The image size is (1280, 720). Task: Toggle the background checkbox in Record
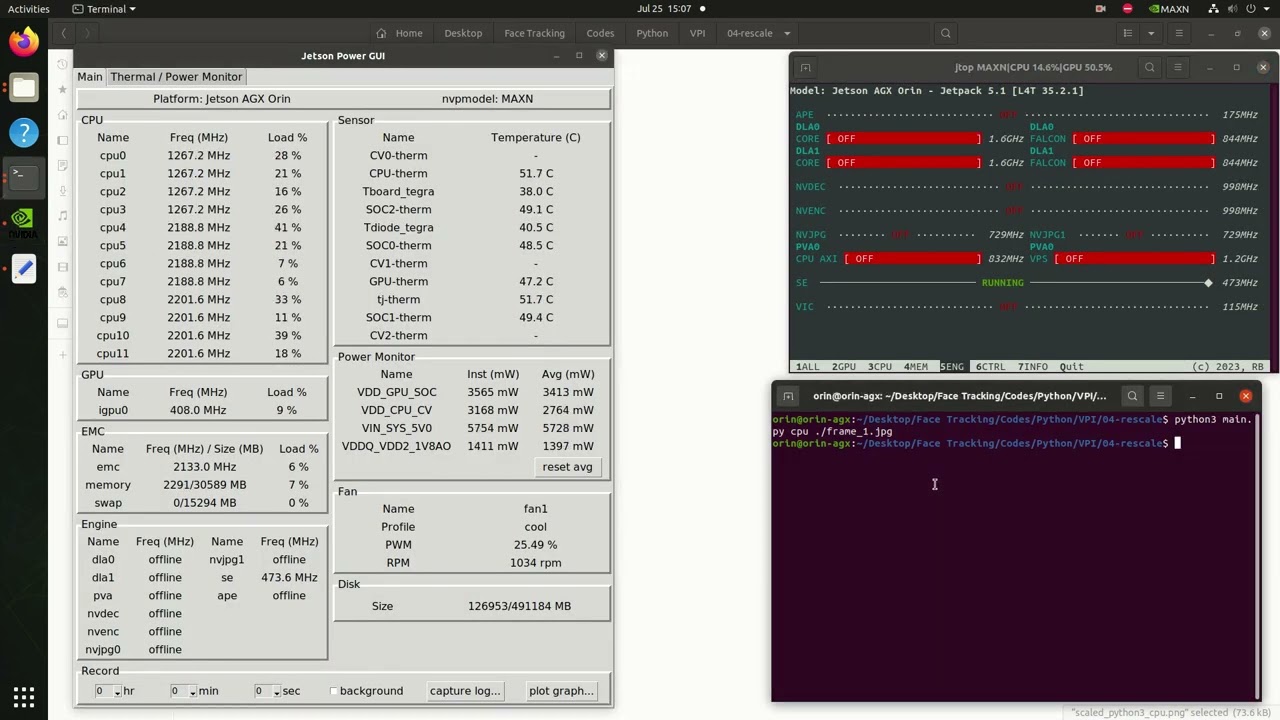point(334,691)
